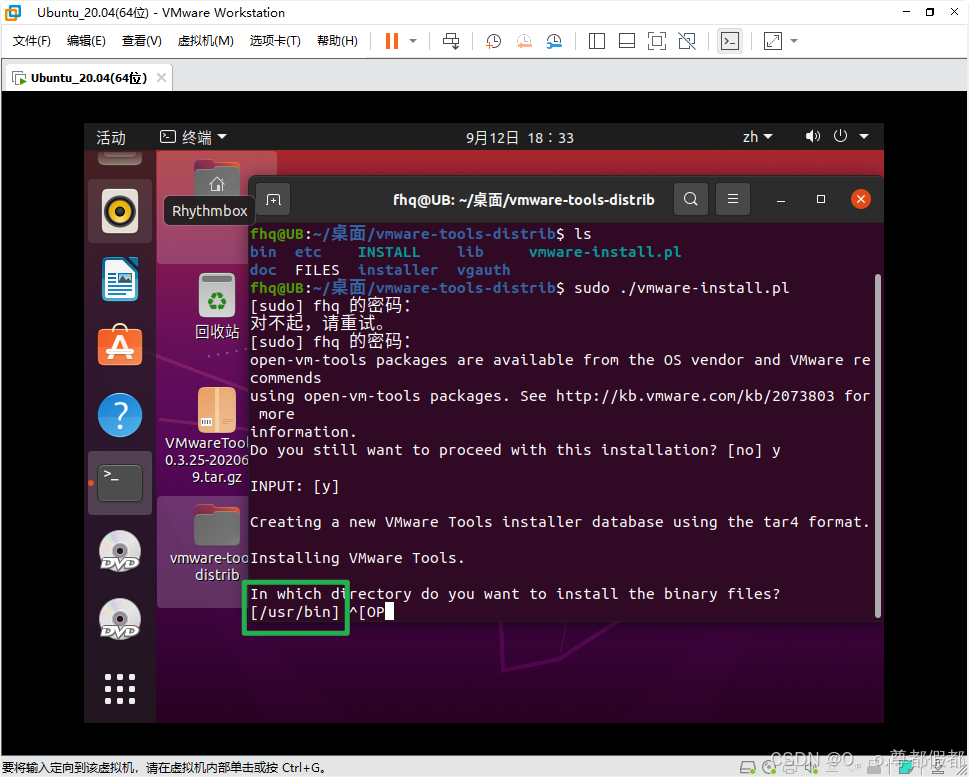Toggle the thumbnail bar view
The height and width of the screenshot is (777, 969).
627,41
